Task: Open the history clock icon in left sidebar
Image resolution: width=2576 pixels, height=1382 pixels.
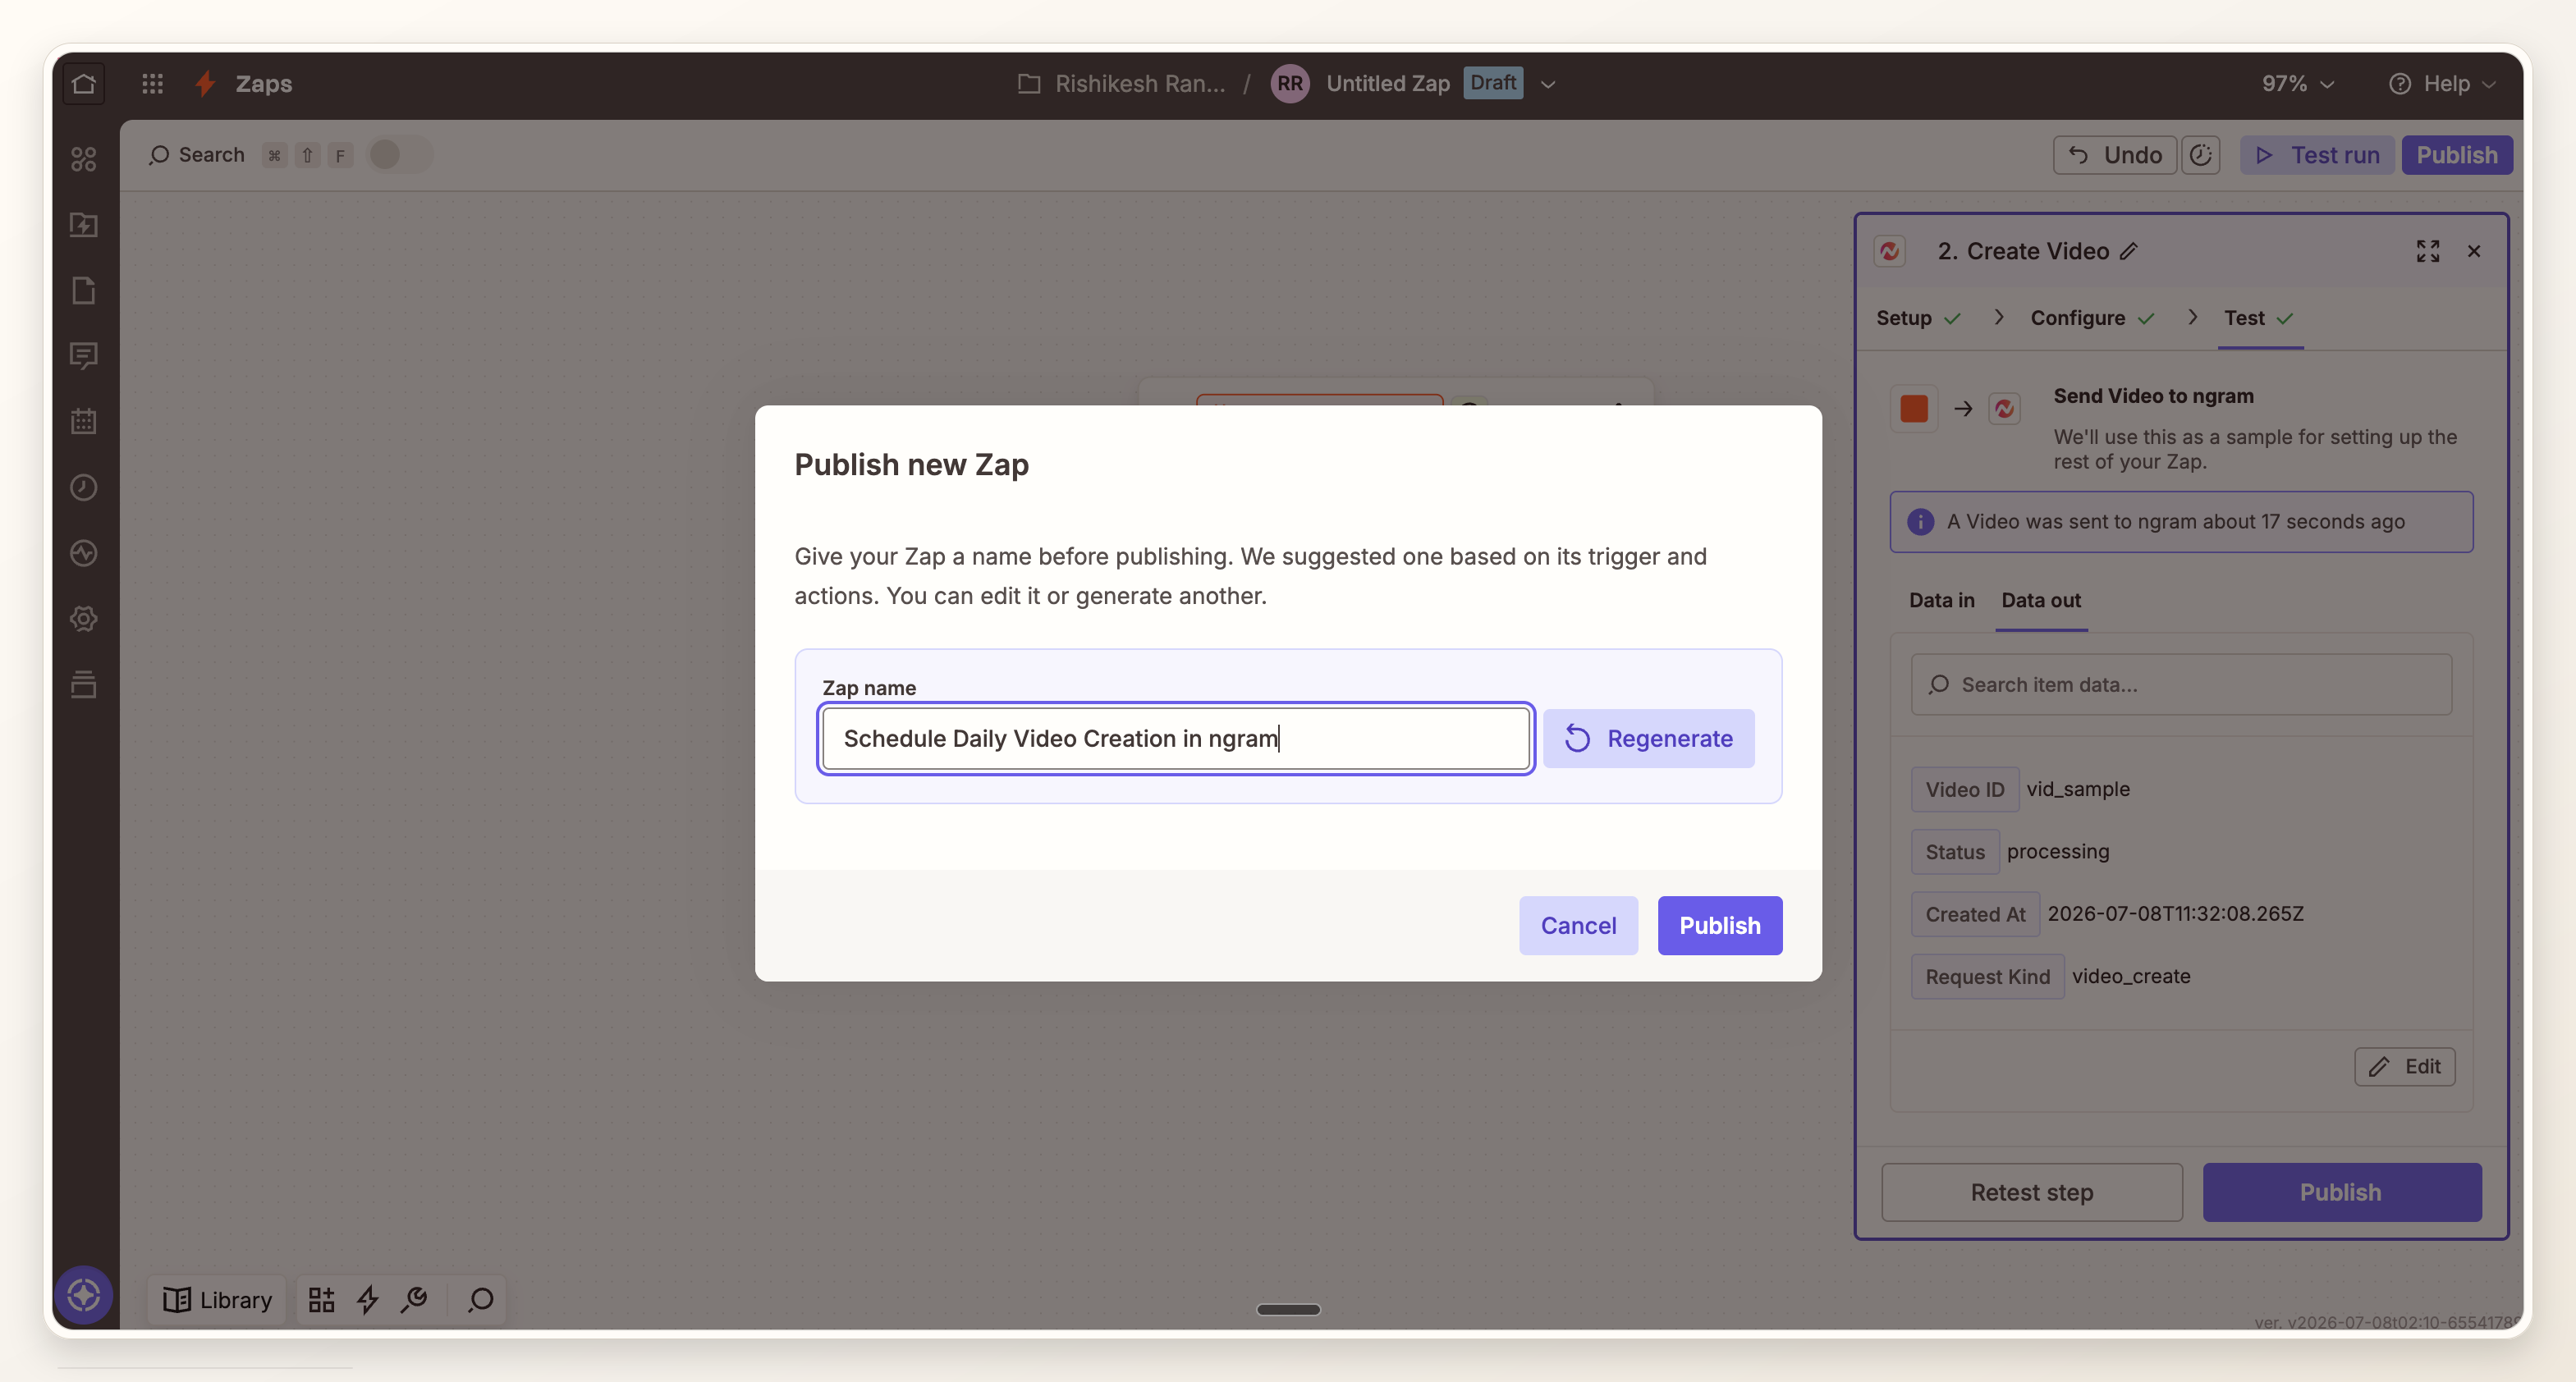Action: tap(83, 487)
